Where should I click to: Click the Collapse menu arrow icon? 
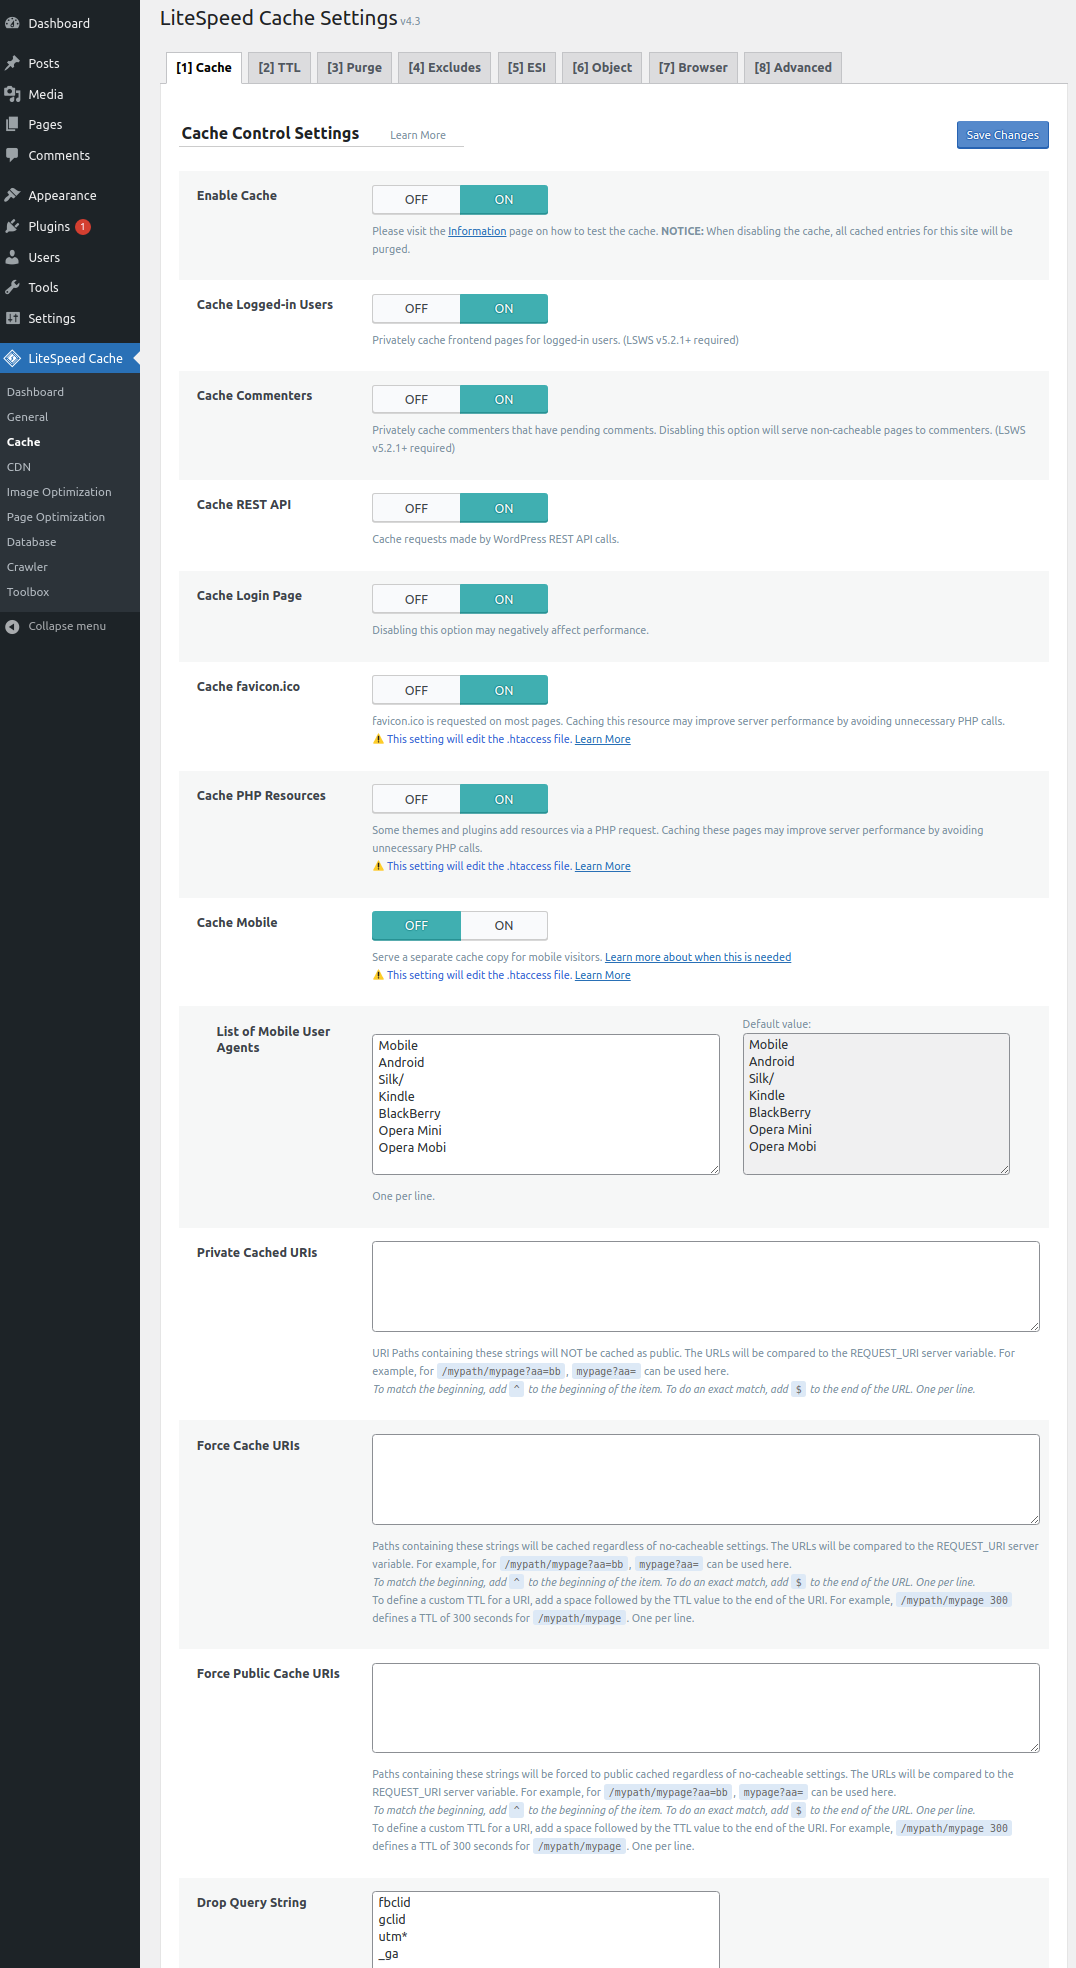12,627
